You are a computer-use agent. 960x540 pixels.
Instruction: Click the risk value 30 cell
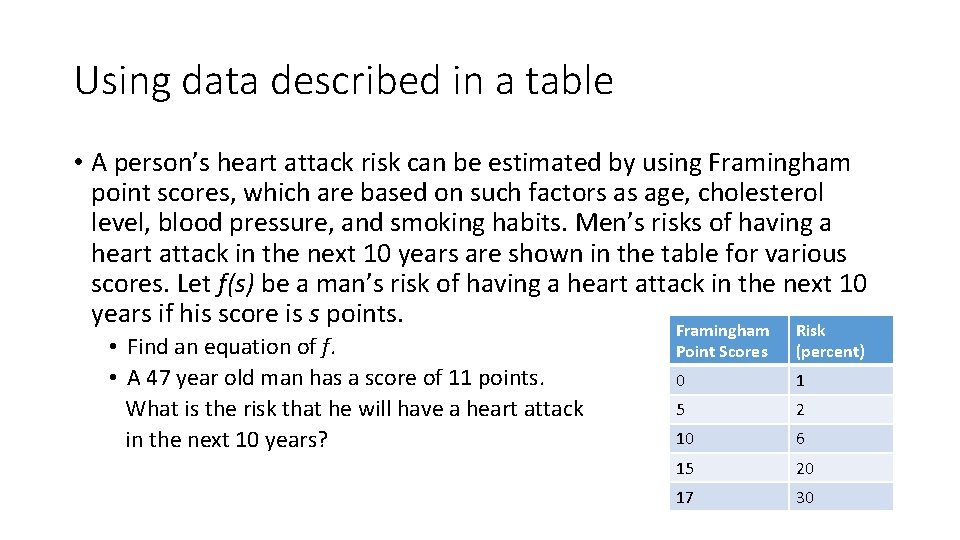(841, 497)
